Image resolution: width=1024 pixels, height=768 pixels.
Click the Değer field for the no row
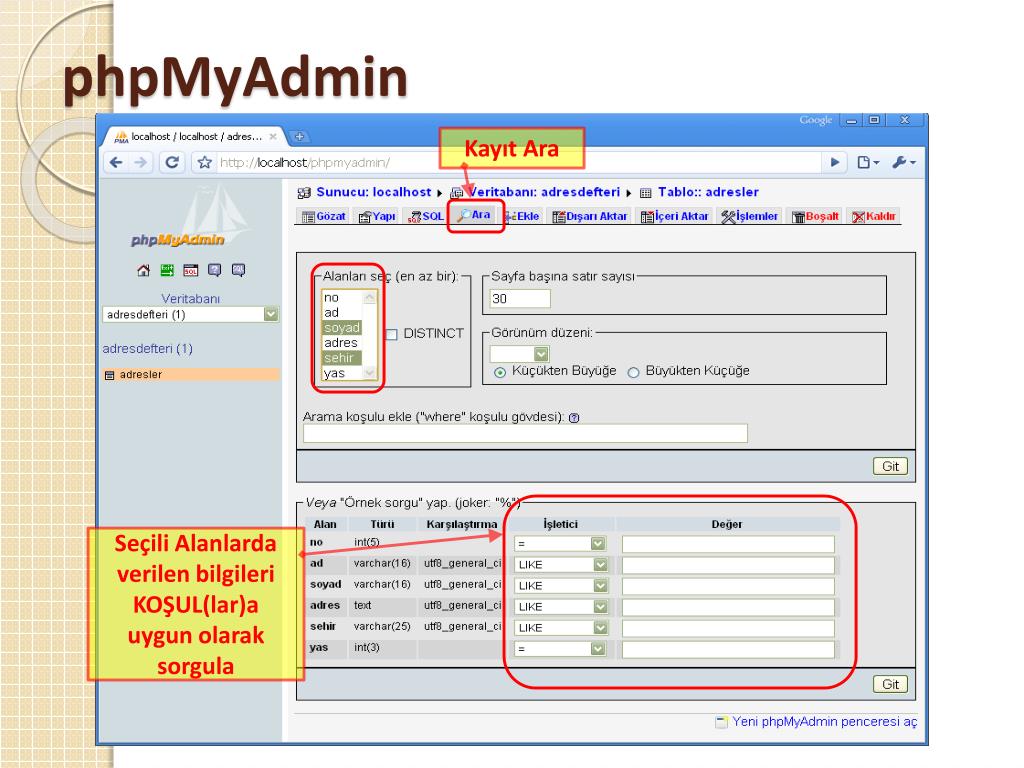[728, 544]
